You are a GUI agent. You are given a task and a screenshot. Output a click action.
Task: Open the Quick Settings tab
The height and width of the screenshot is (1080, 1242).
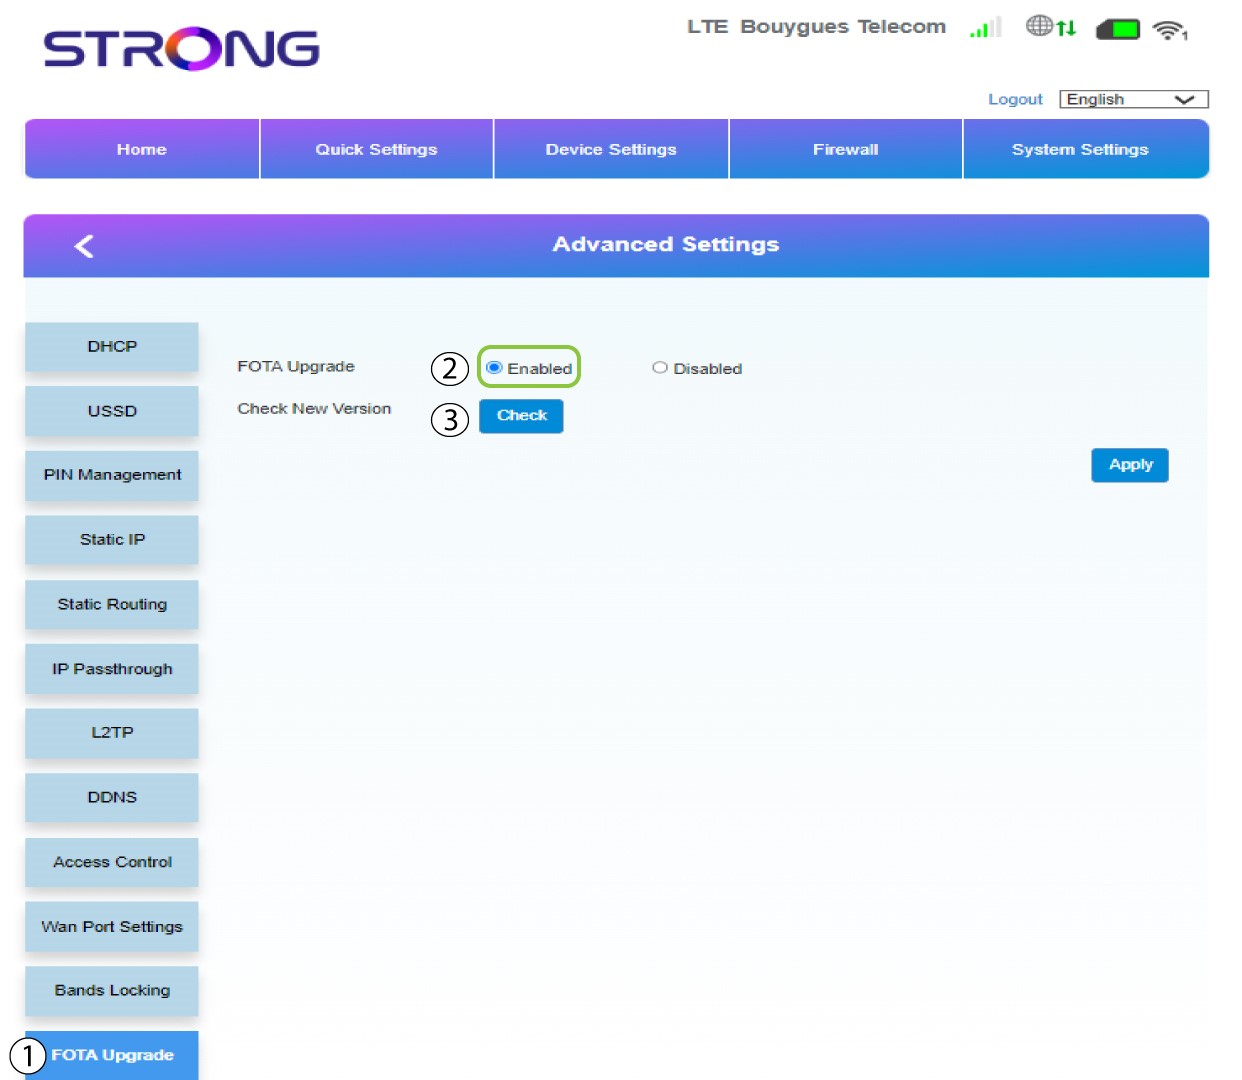click(376, 149)
